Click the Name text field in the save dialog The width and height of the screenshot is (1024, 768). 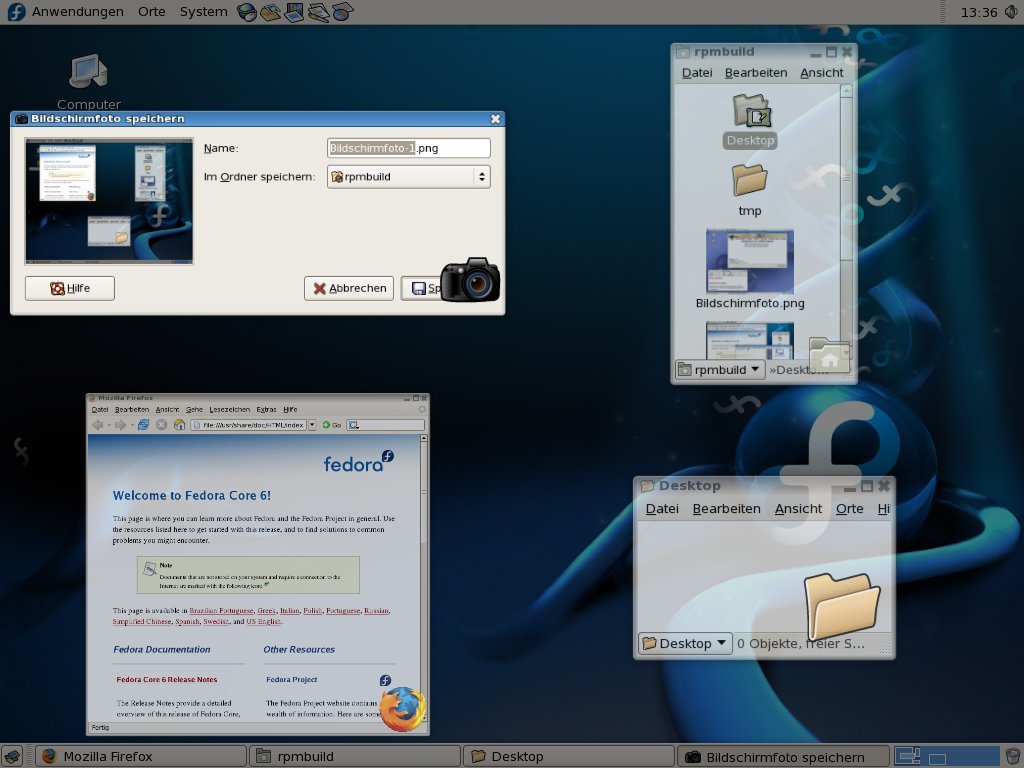click(410, 148)
